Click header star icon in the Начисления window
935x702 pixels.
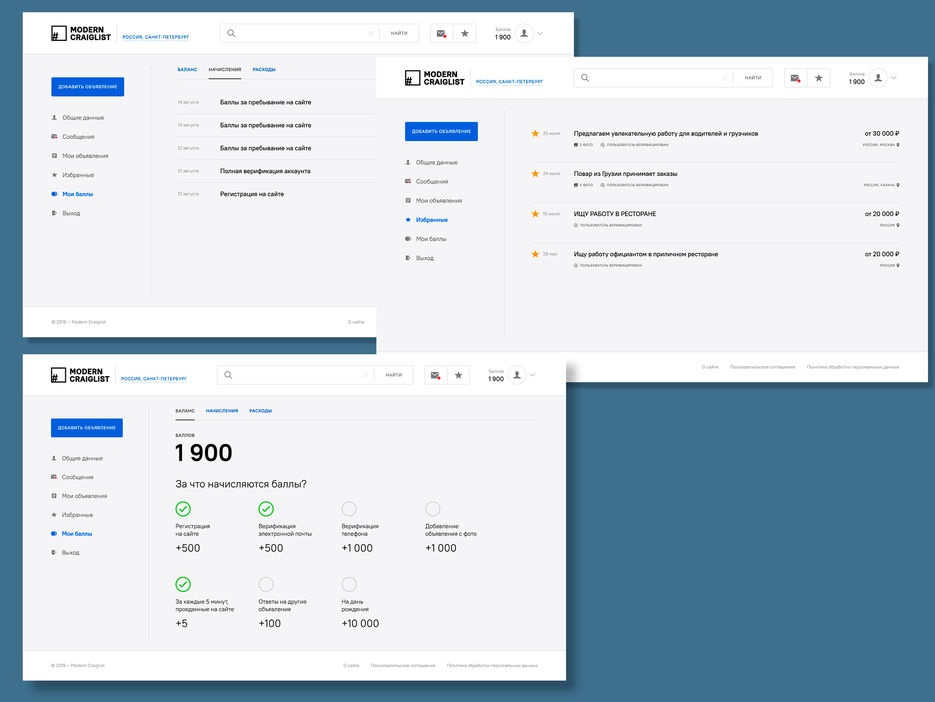(465, 33)
